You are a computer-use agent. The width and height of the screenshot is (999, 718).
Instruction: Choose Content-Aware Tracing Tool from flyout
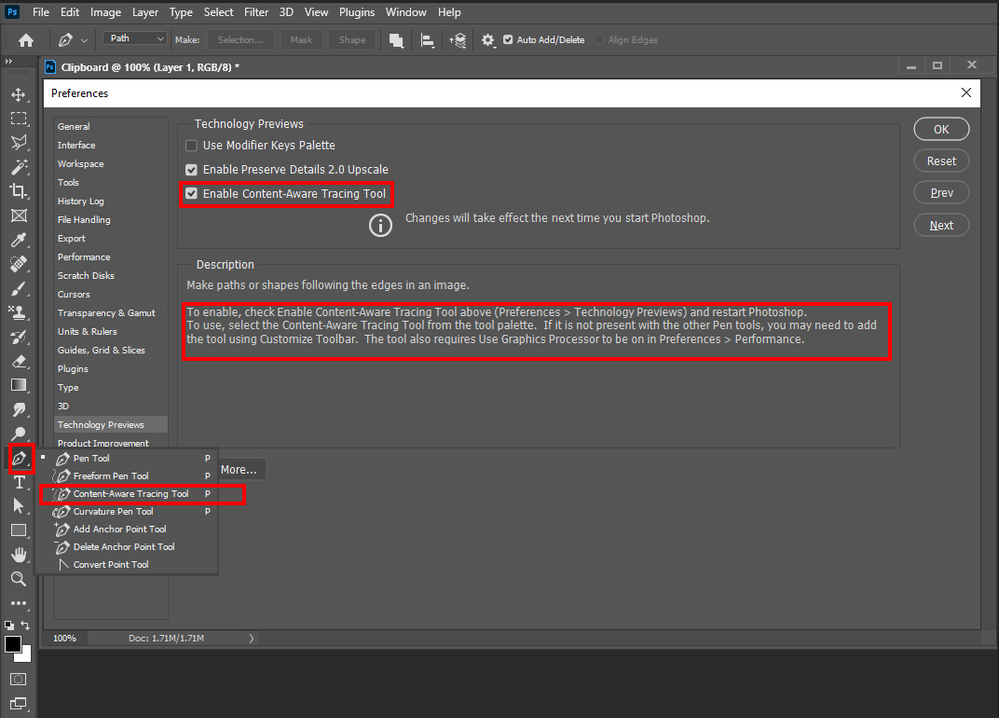click(129, 494)
